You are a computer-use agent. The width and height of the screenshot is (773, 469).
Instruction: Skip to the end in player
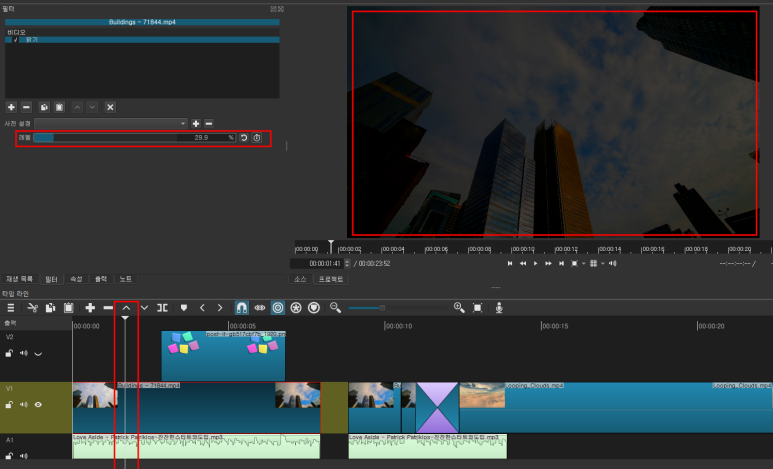click(561, 263)
